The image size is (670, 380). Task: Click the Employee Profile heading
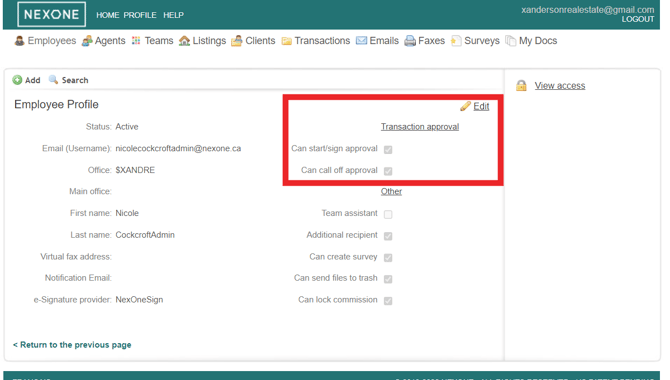pos(56,104)
